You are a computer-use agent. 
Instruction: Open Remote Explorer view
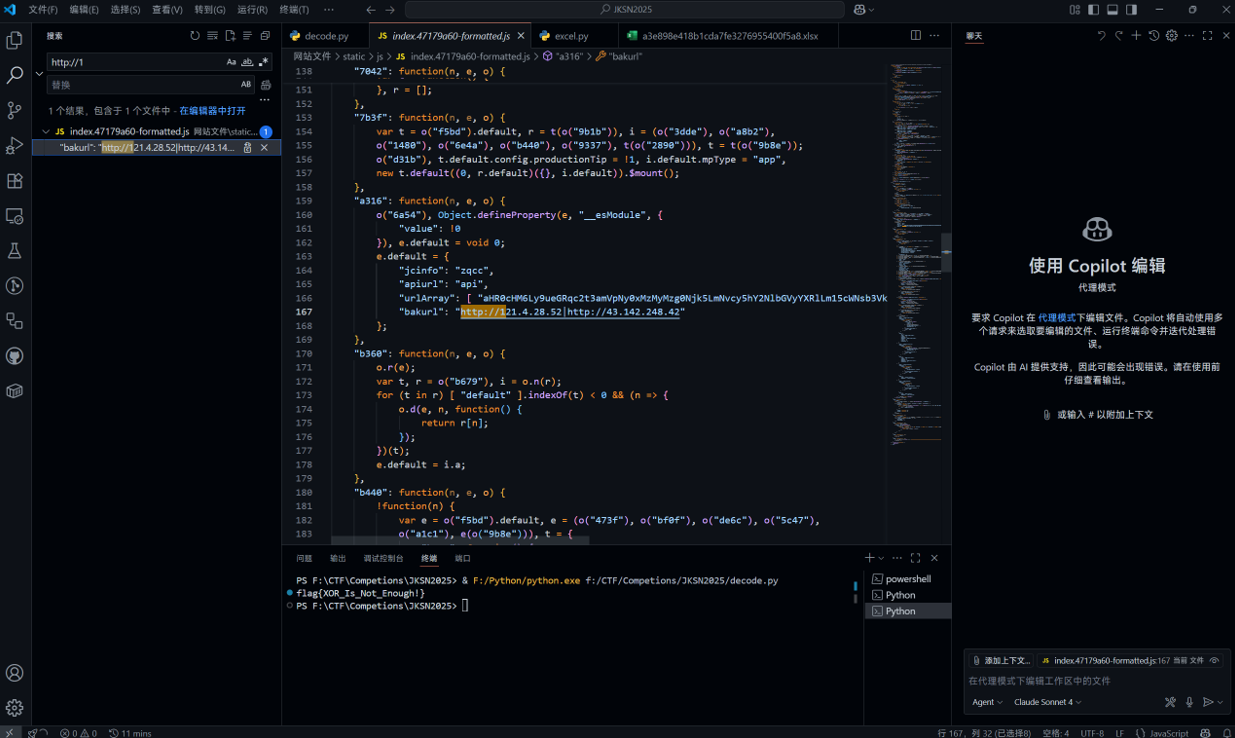click(15, 216)
